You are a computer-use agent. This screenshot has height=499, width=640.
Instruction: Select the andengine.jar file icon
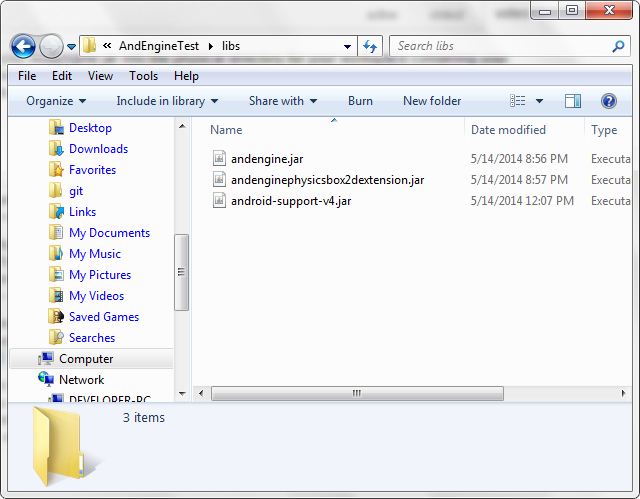click(x=219, y=158)
